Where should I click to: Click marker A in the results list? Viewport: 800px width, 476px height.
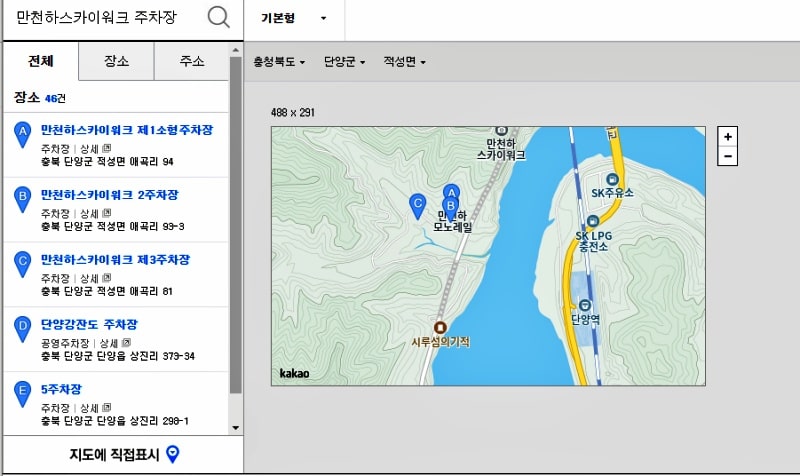coord(22,135)
